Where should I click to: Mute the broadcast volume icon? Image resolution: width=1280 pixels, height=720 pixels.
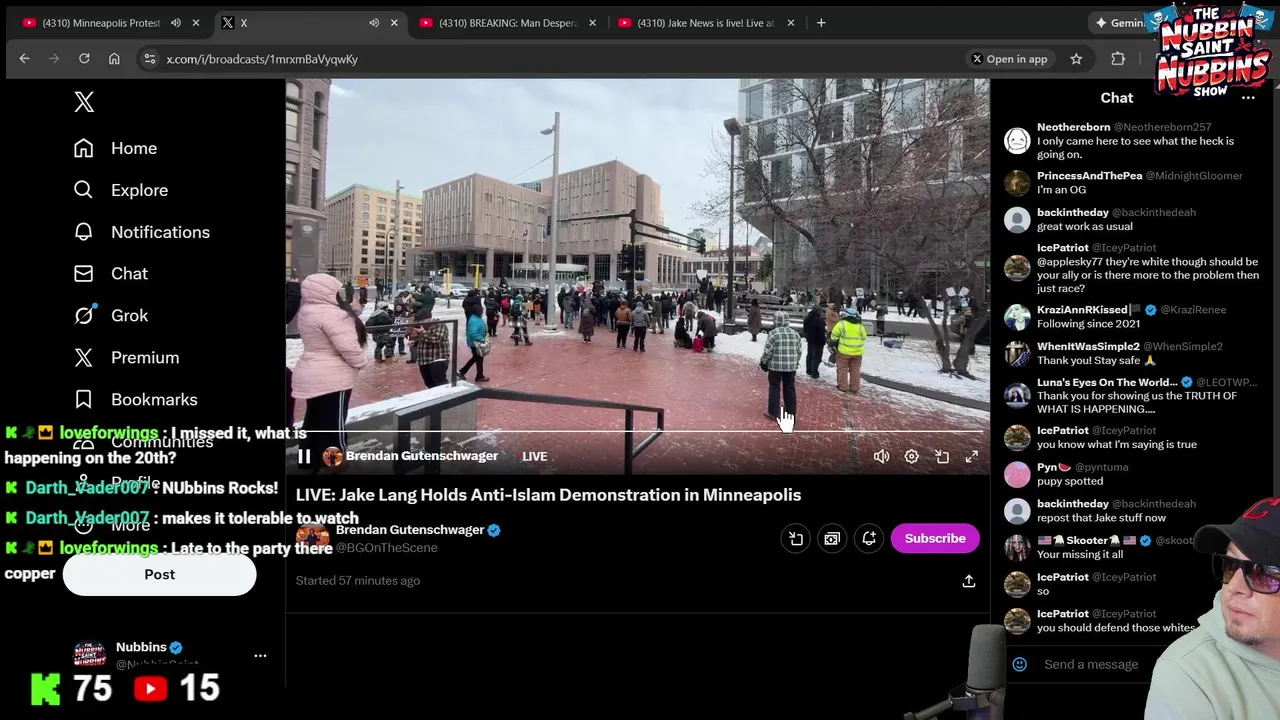coord(881,457)
